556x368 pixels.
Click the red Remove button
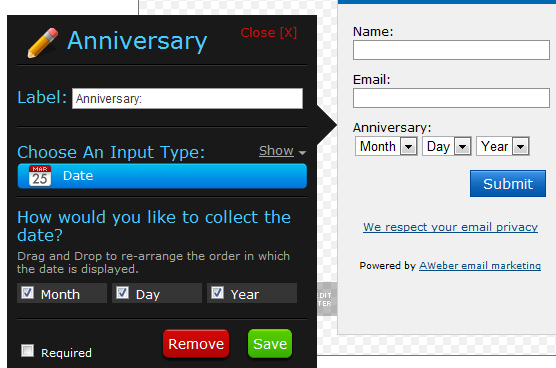pos(196,344)
